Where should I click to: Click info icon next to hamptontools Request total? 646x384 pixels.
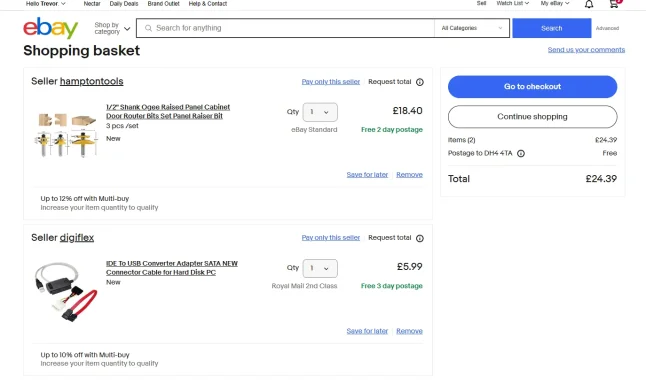point(419,82)
